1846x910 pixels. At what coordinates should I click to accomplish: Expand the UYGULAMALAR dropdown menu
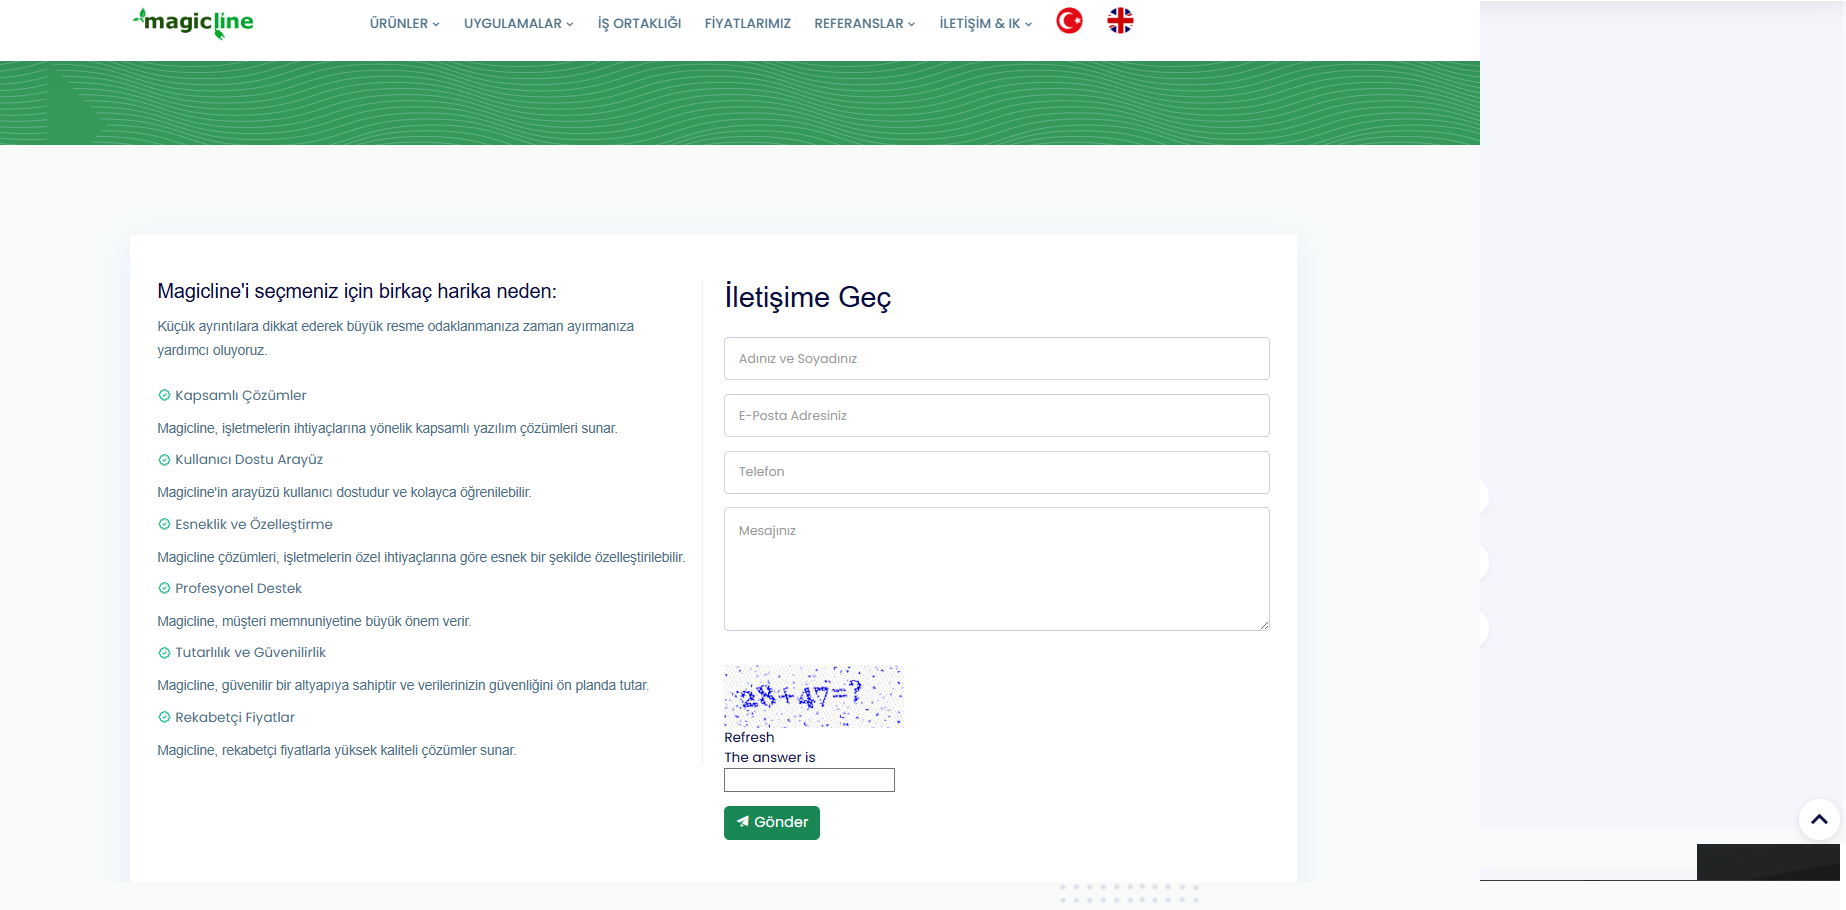point(518,23)
